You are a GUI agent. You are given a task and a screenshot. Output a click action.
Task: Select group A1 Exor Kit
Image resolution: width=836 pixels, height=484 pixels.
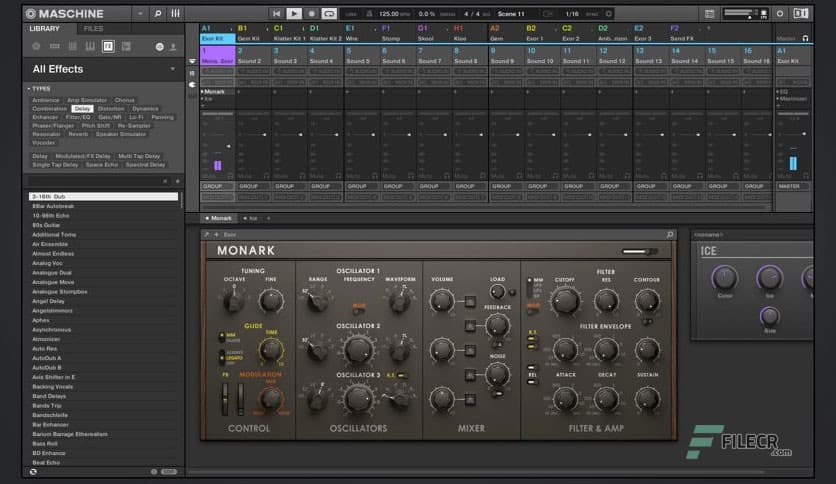(x=218, y=33)
